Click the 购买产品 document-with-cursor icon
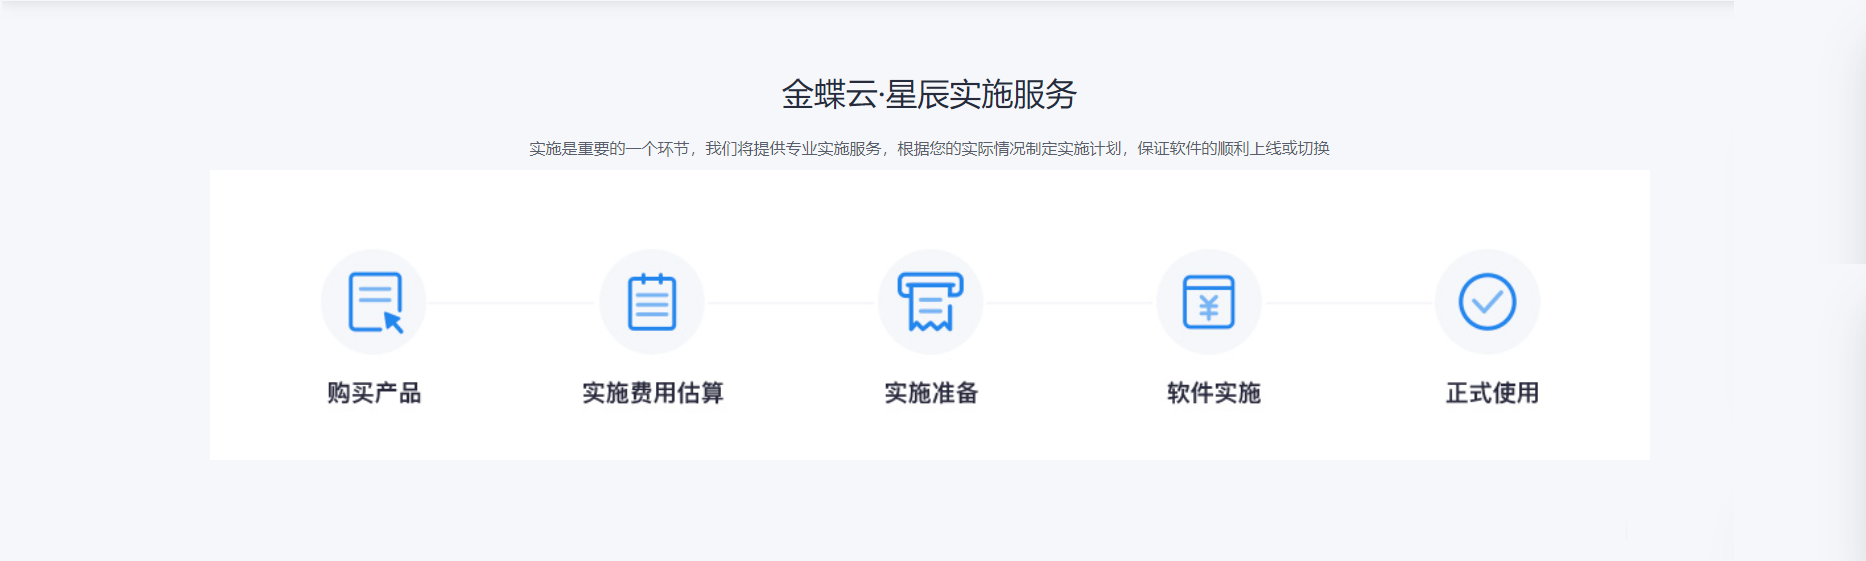1866x561 pixels. pyautogui.click(x=374, y=302)
